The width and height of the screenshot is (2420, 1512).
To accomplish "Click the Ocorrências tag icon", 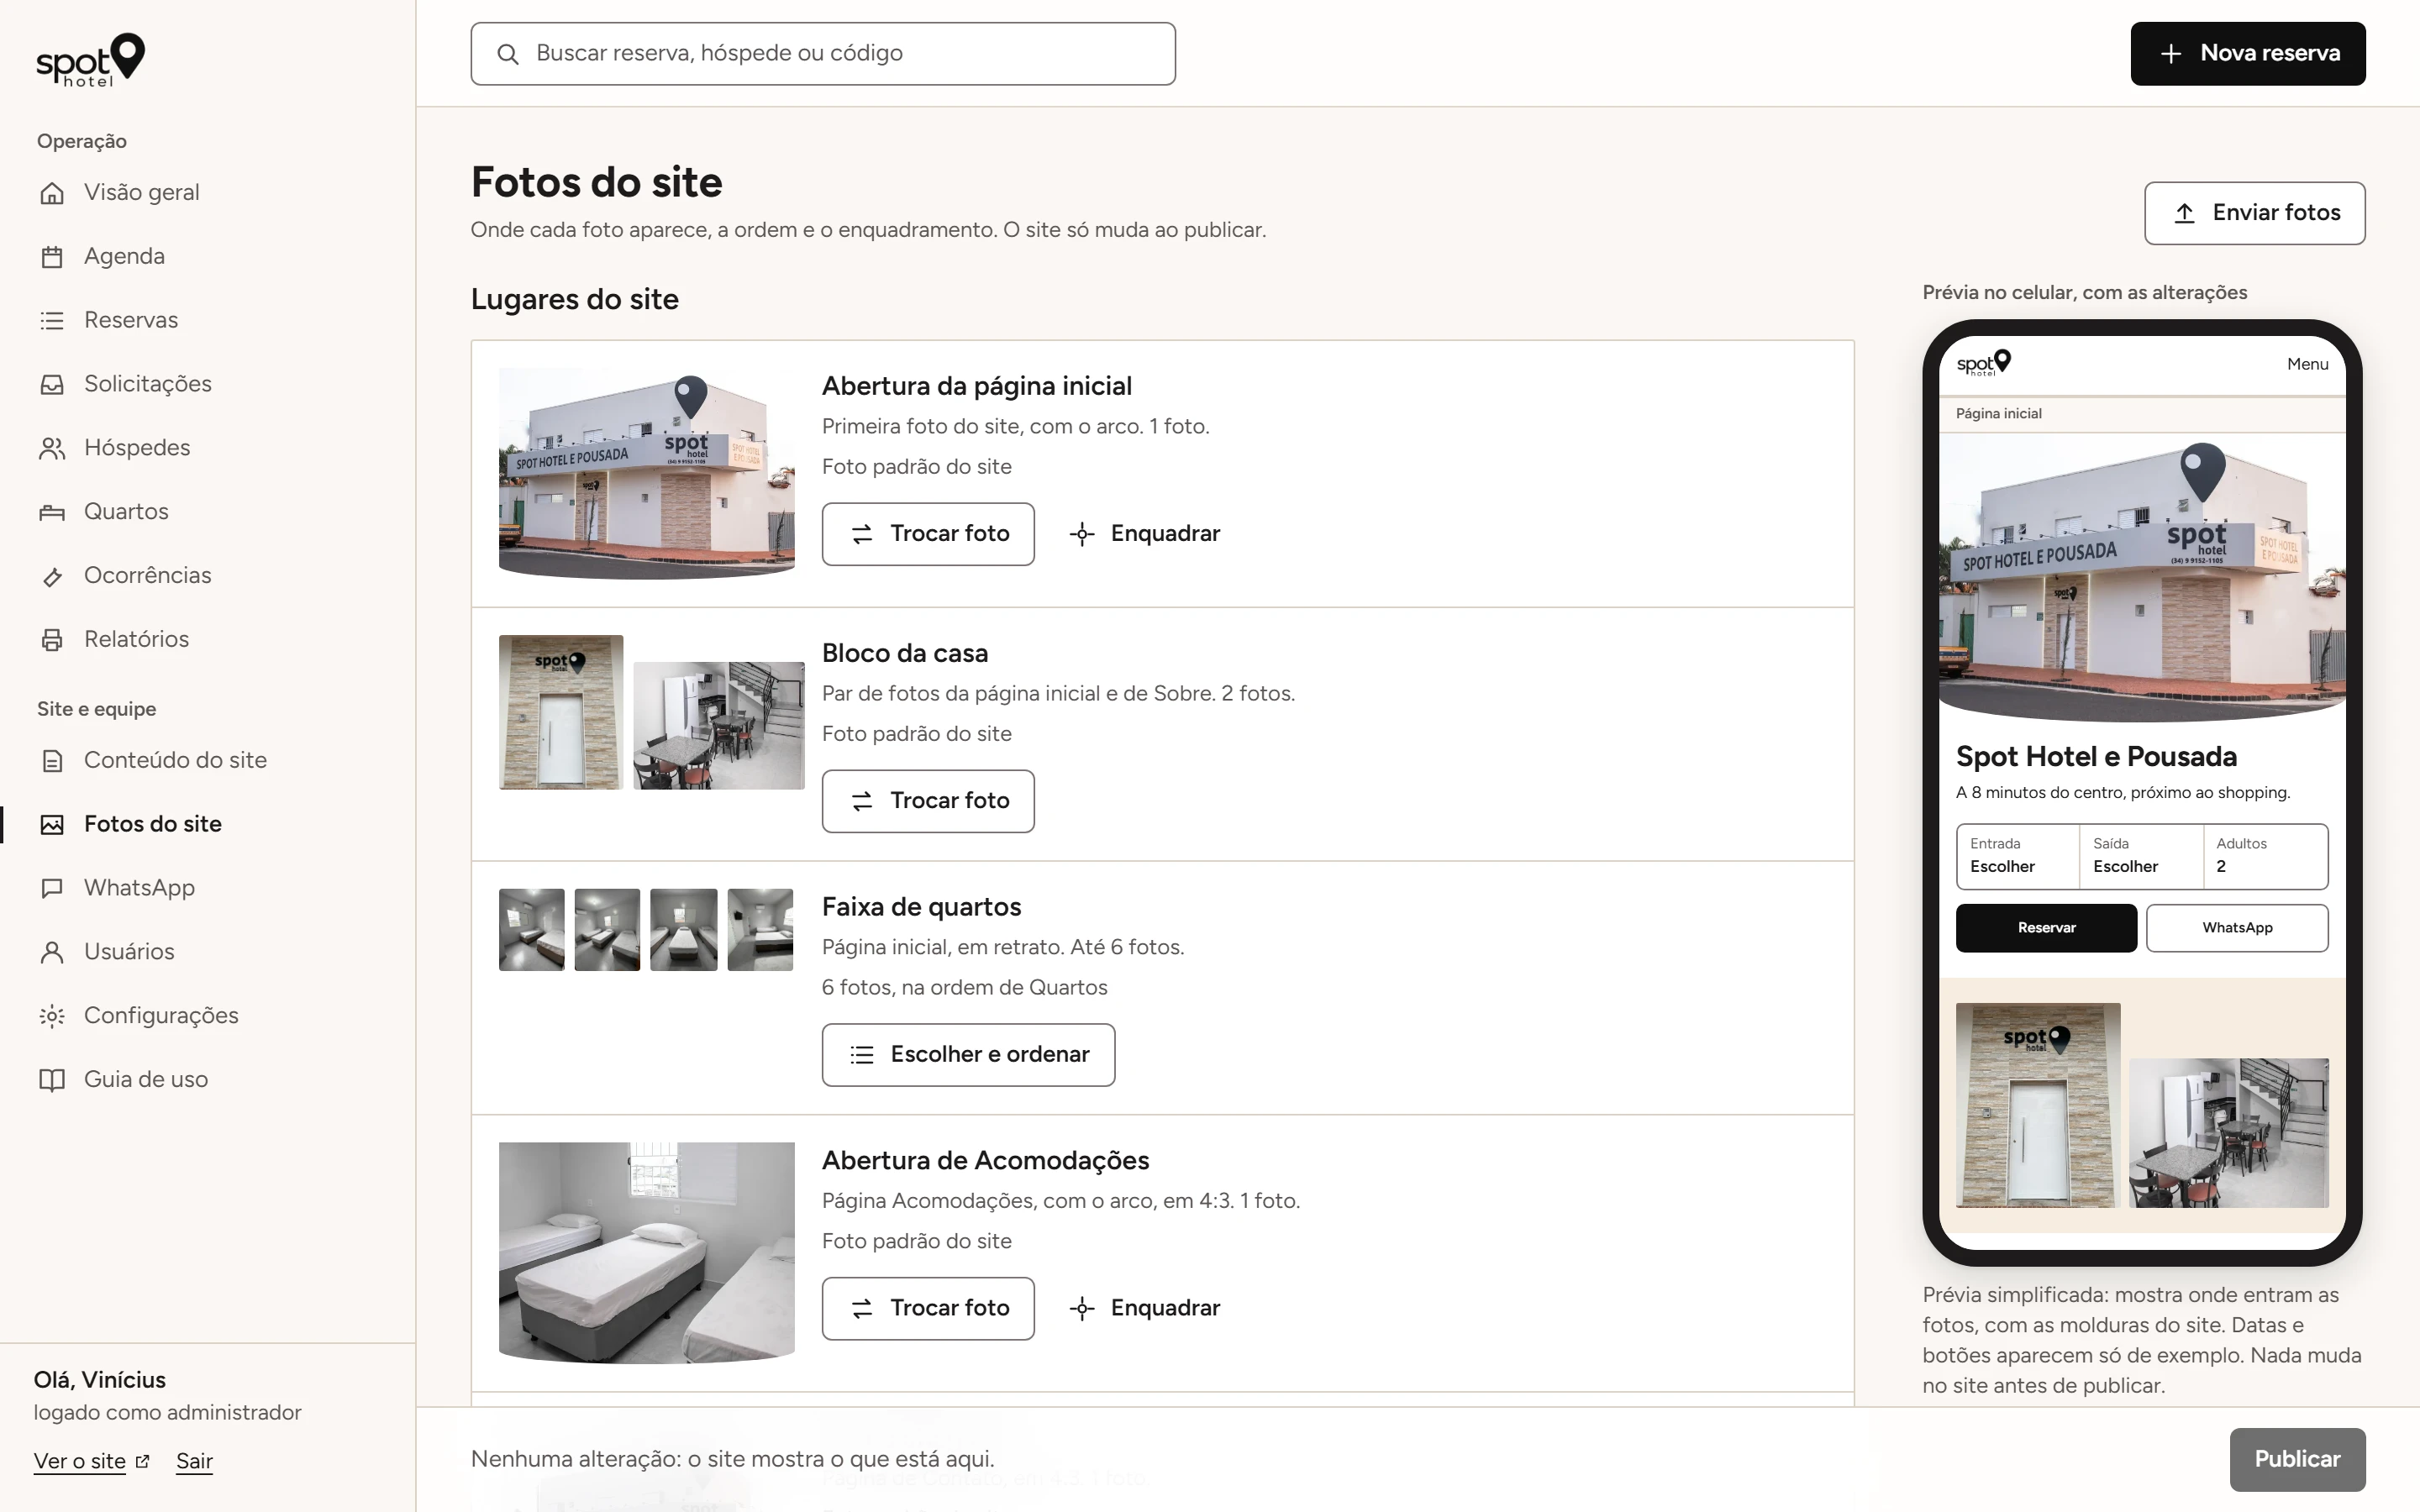I will tap(52, 577).
